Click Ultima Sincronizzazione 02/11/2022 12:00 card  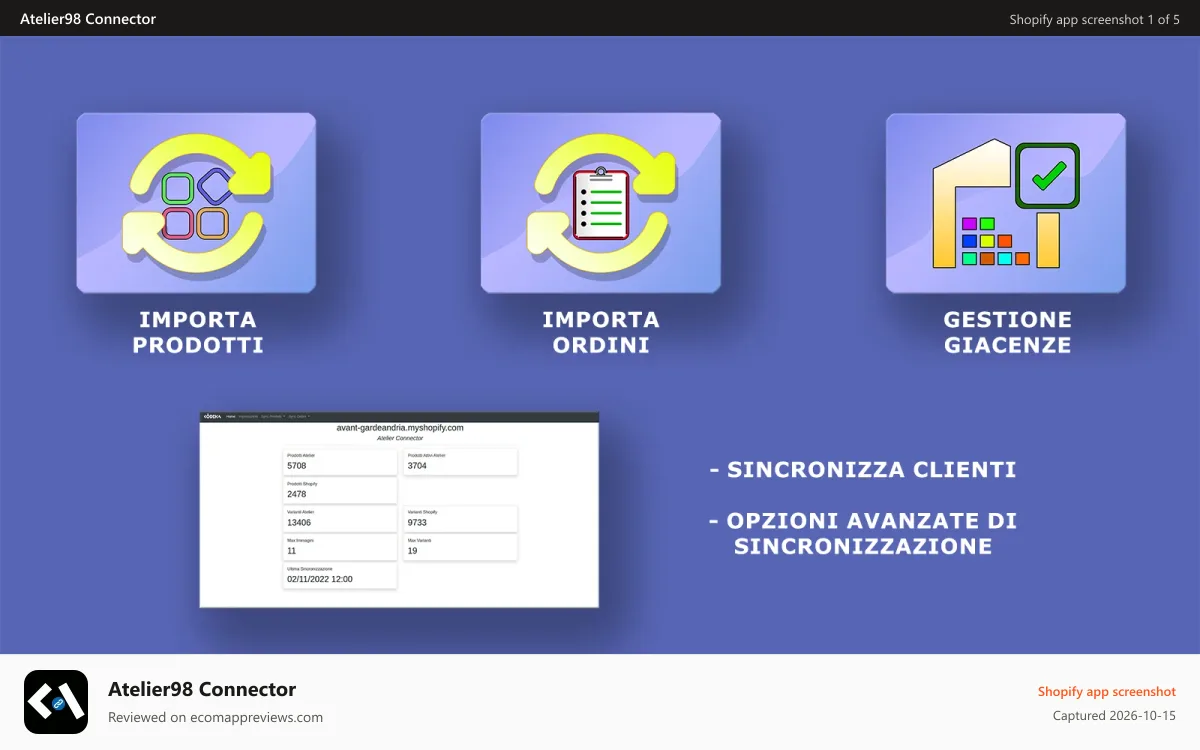[x=340, y=575]
